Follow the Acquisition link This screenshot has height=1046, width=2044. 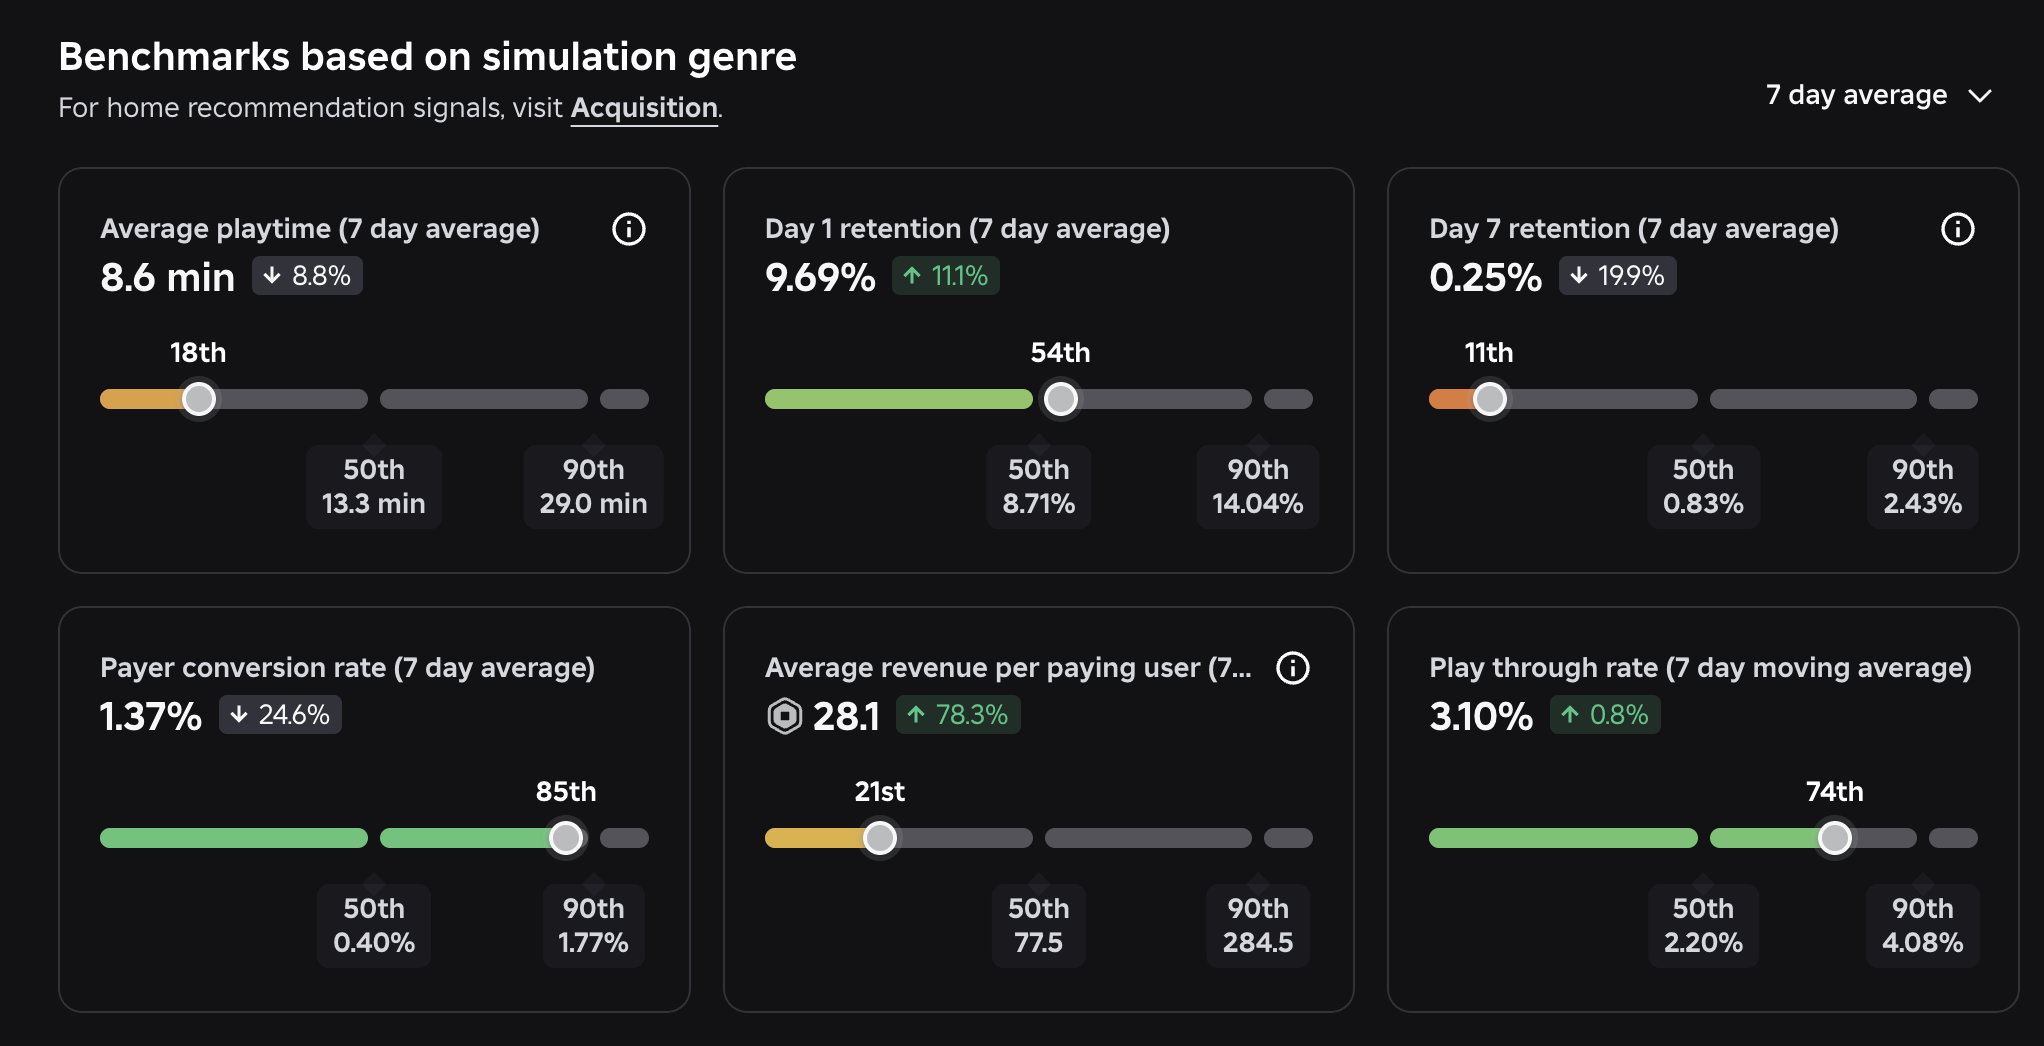coord(644,108)
